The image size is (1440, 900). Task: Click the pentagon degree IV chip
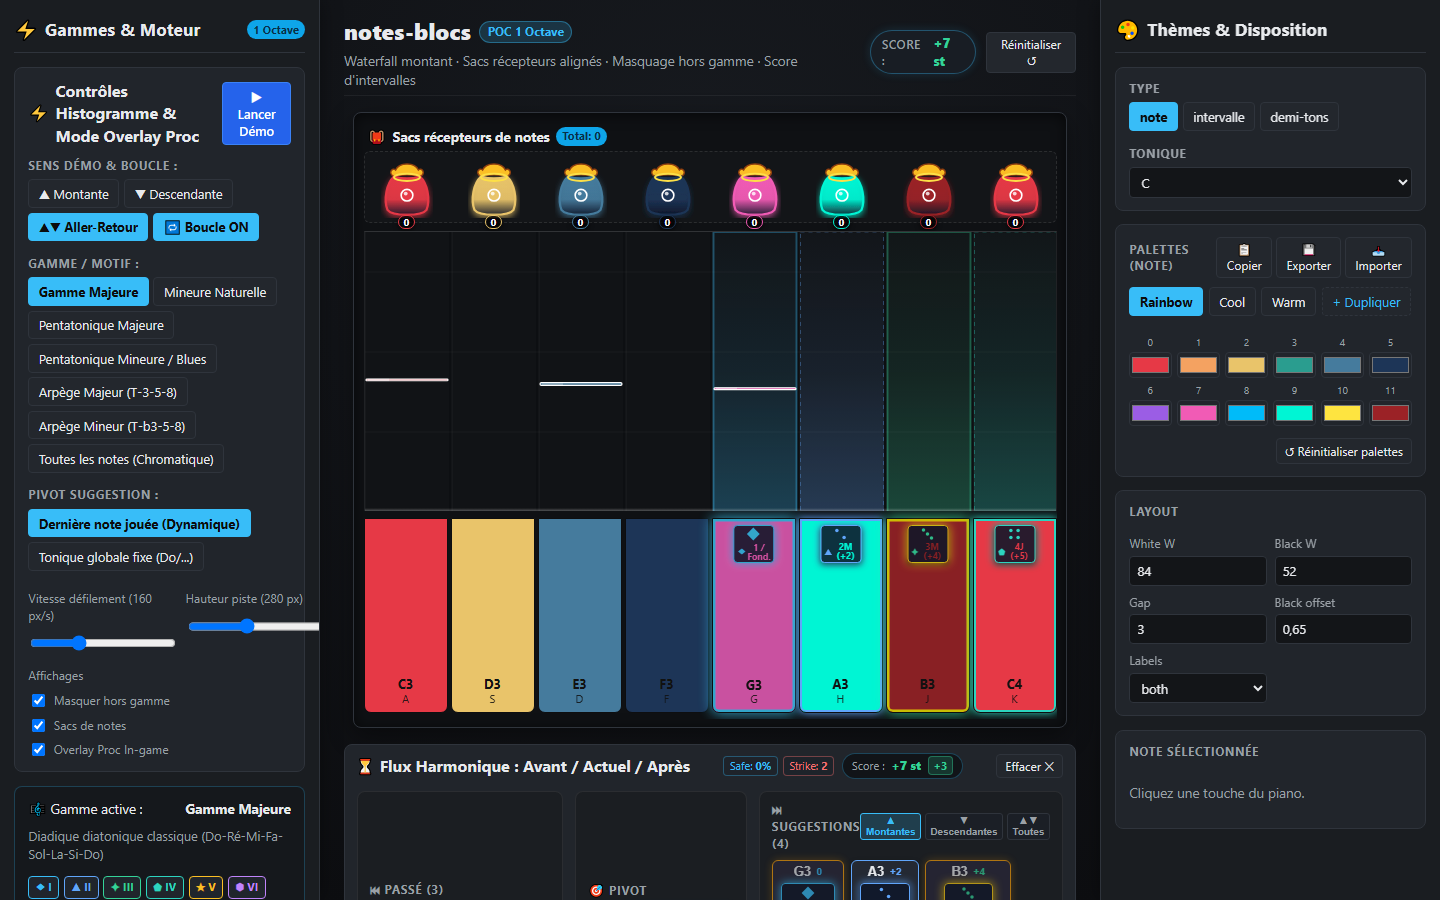(x=165, y=887)
